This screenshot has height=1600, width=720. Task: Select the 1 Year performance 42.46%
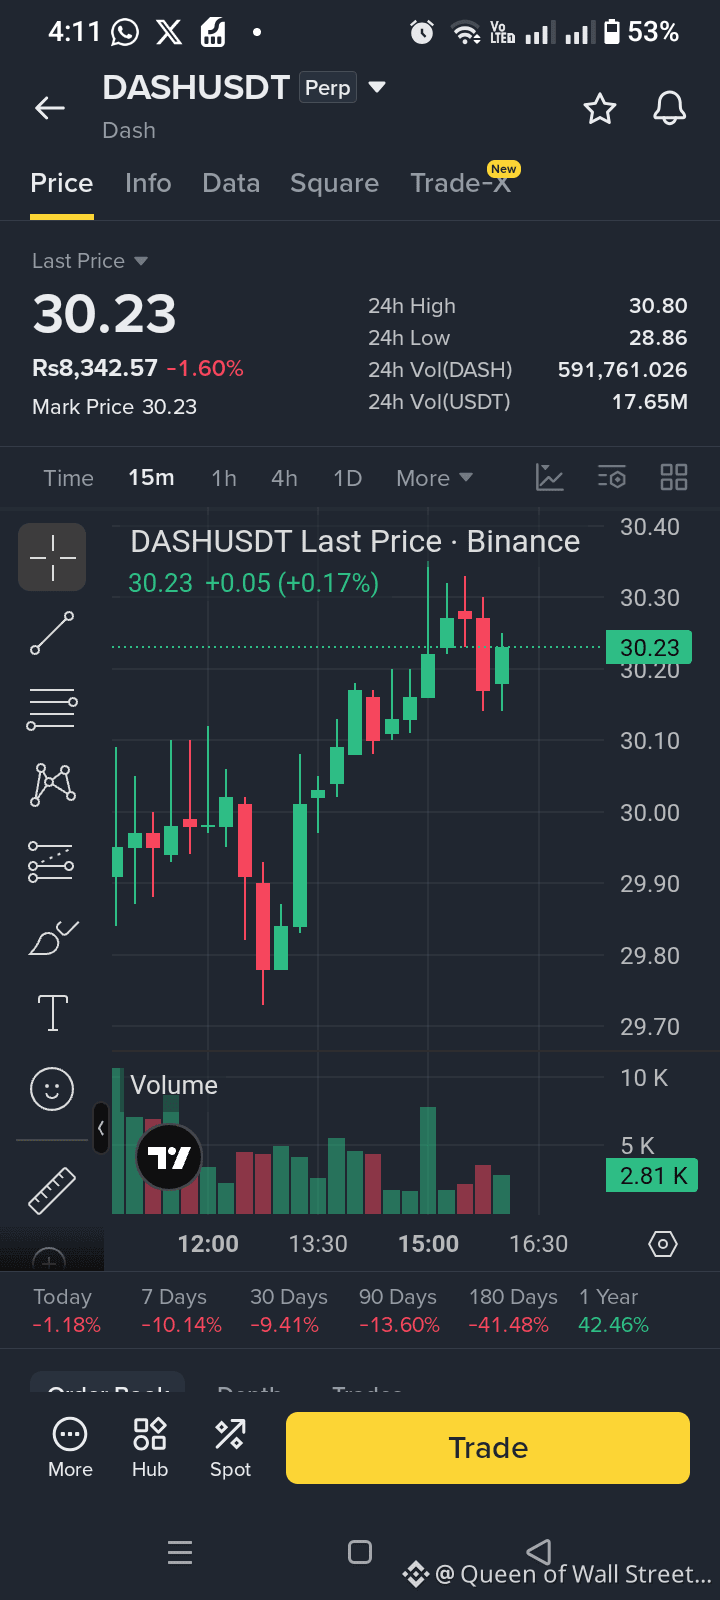click(613, 1311)
